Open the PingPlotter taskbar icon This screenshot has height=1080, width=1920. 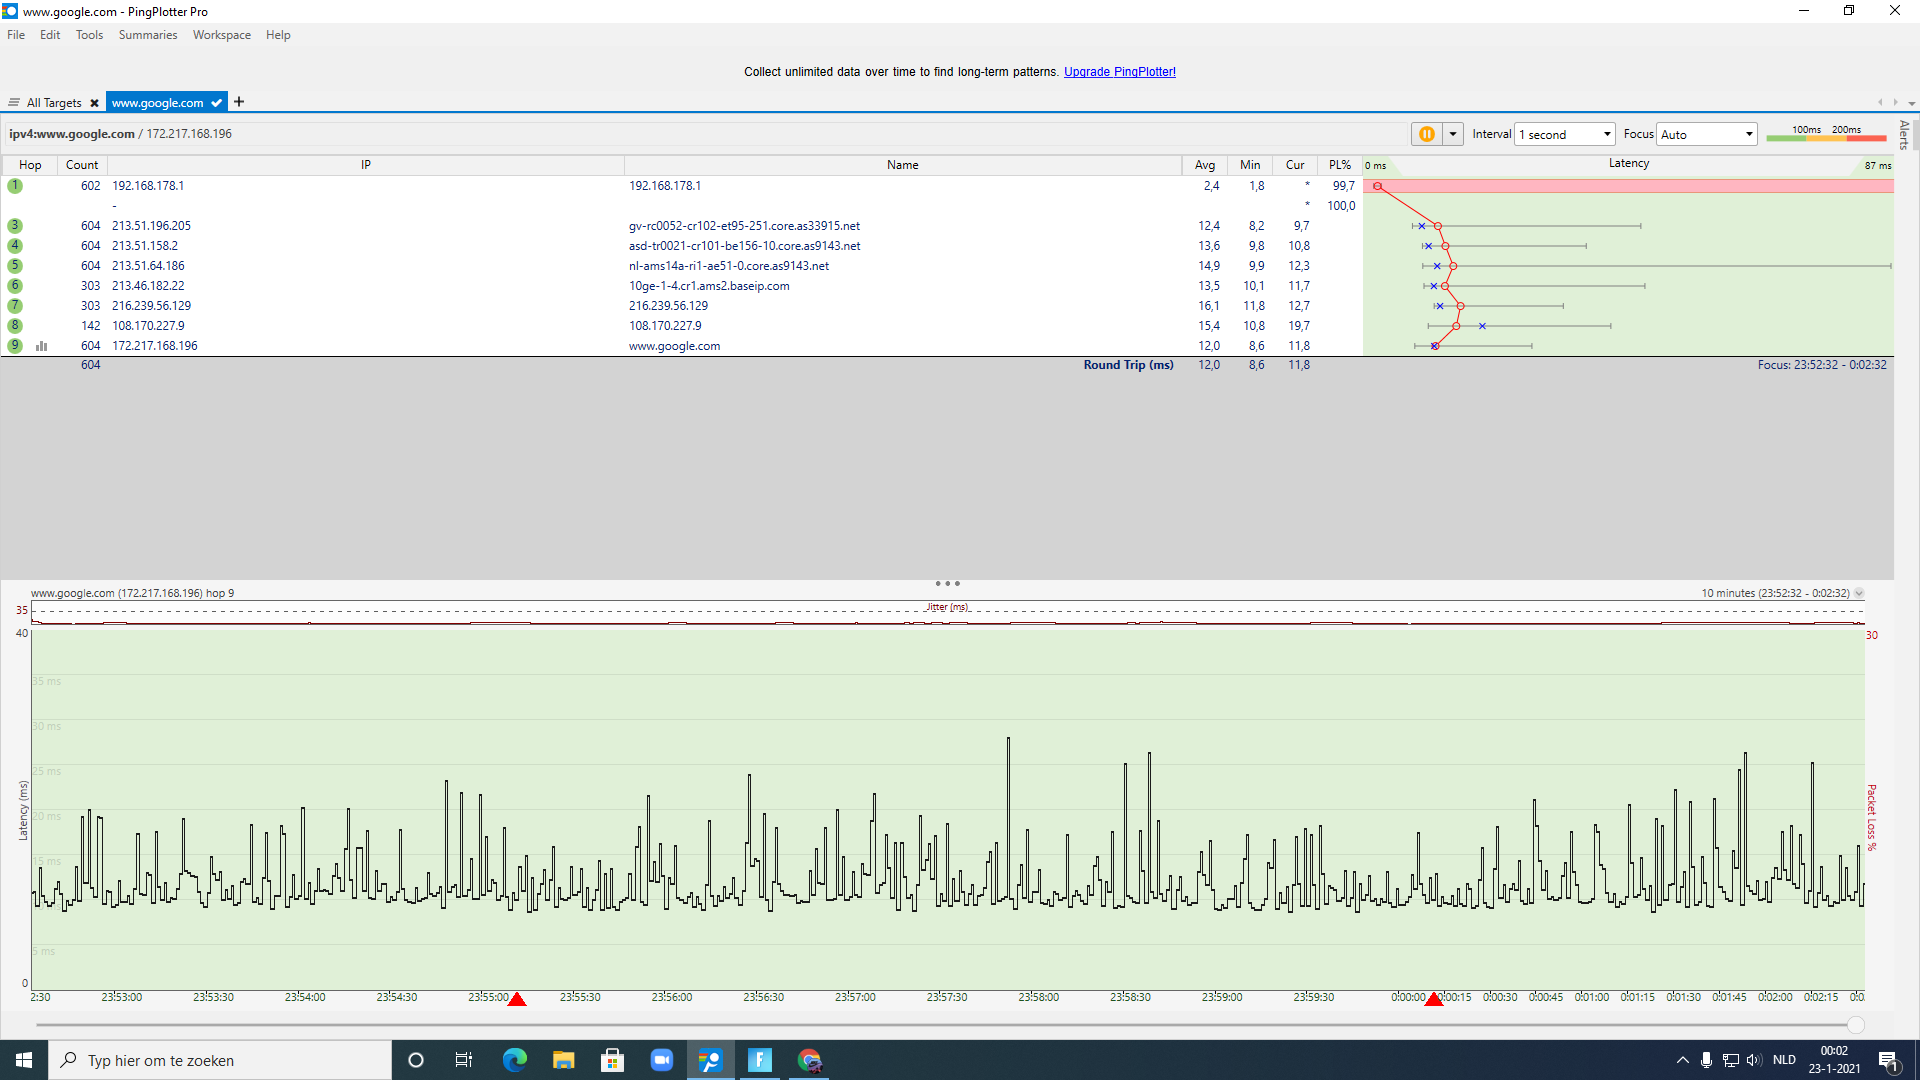click(x=711, y=1060)
